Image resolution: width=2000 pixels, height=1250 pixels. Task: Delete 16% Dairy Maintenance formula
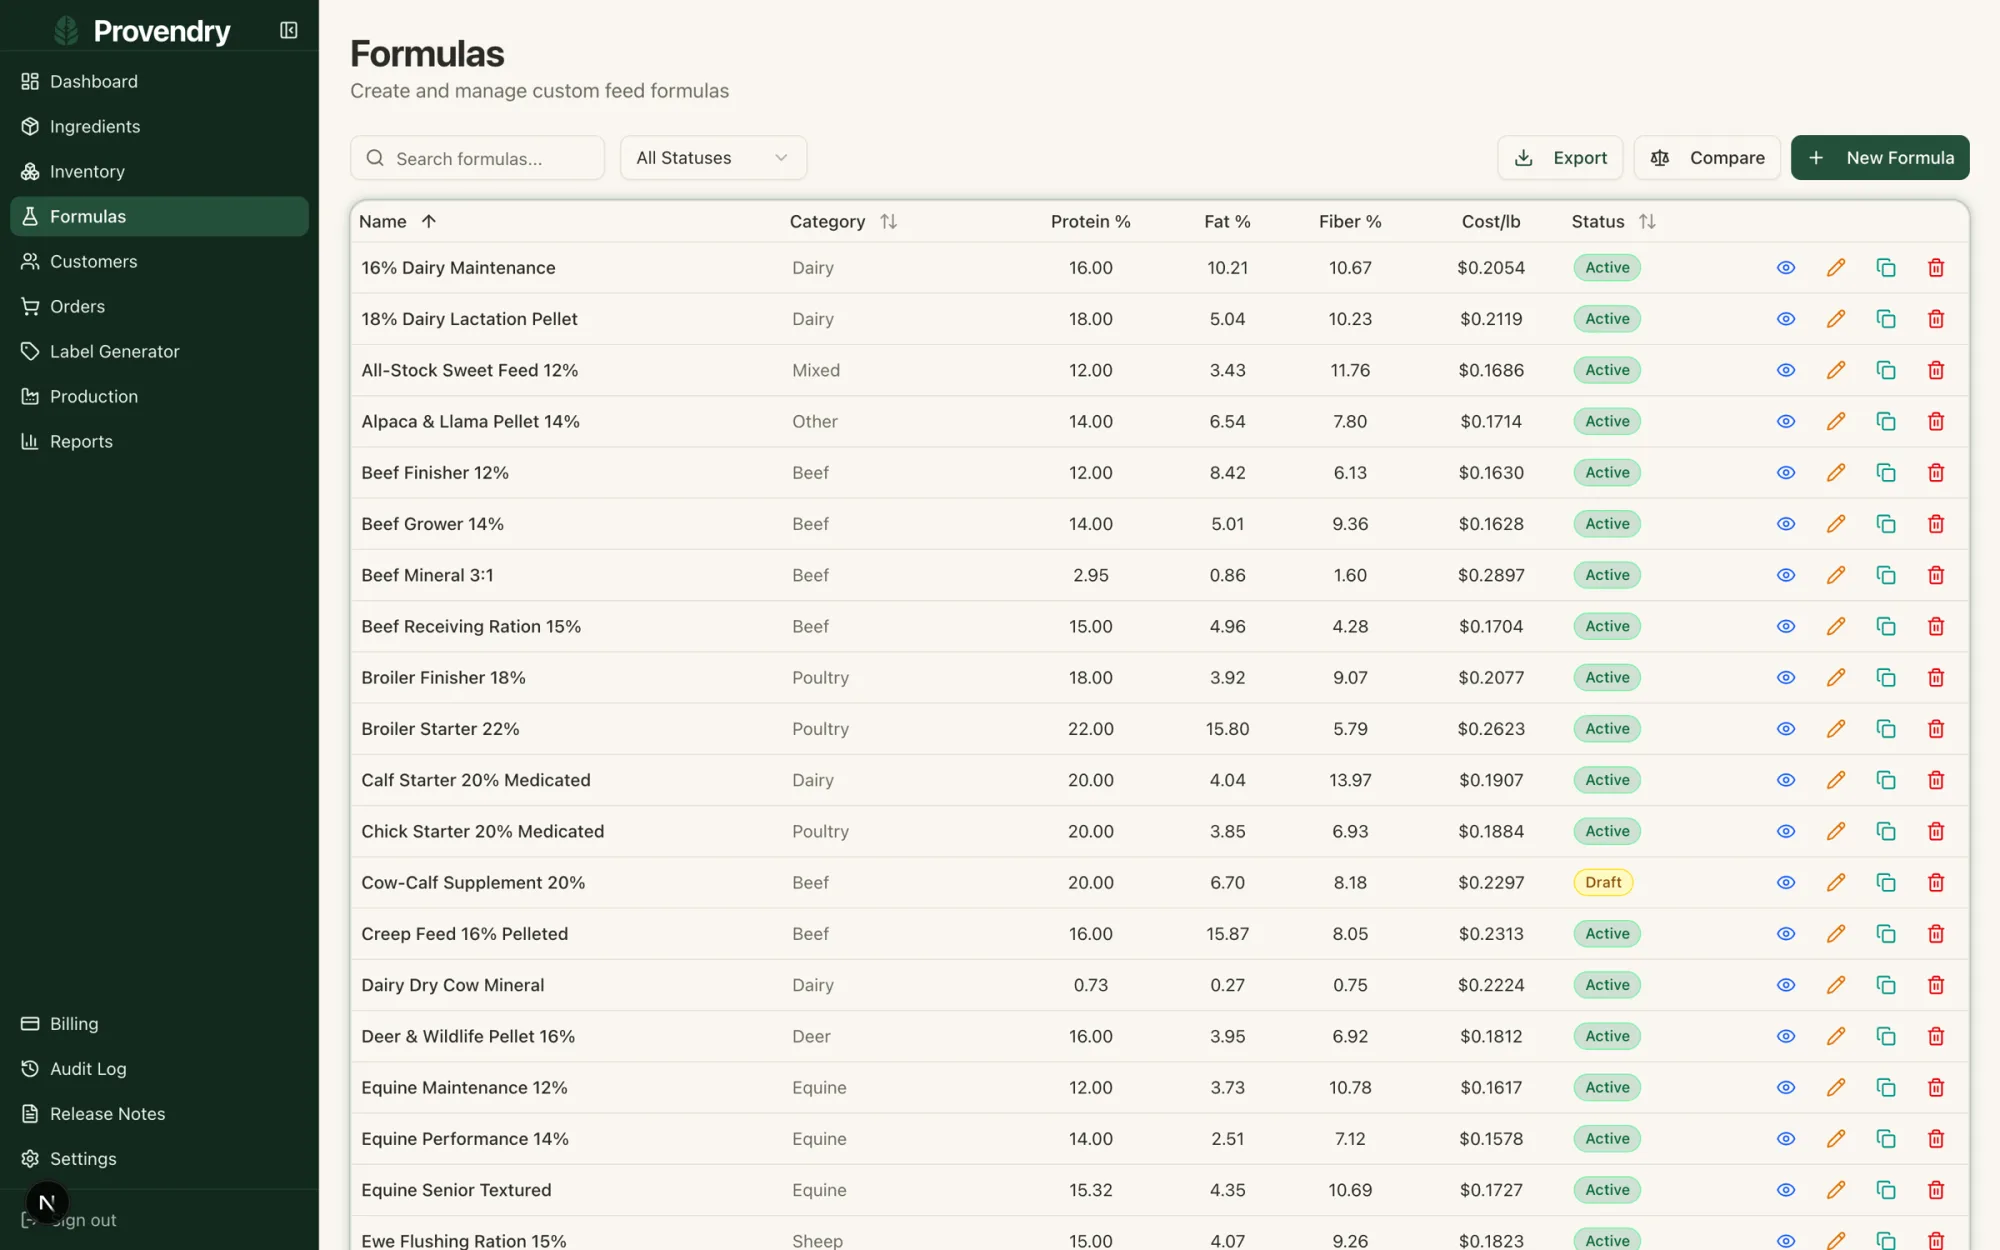pos(1936,268)
